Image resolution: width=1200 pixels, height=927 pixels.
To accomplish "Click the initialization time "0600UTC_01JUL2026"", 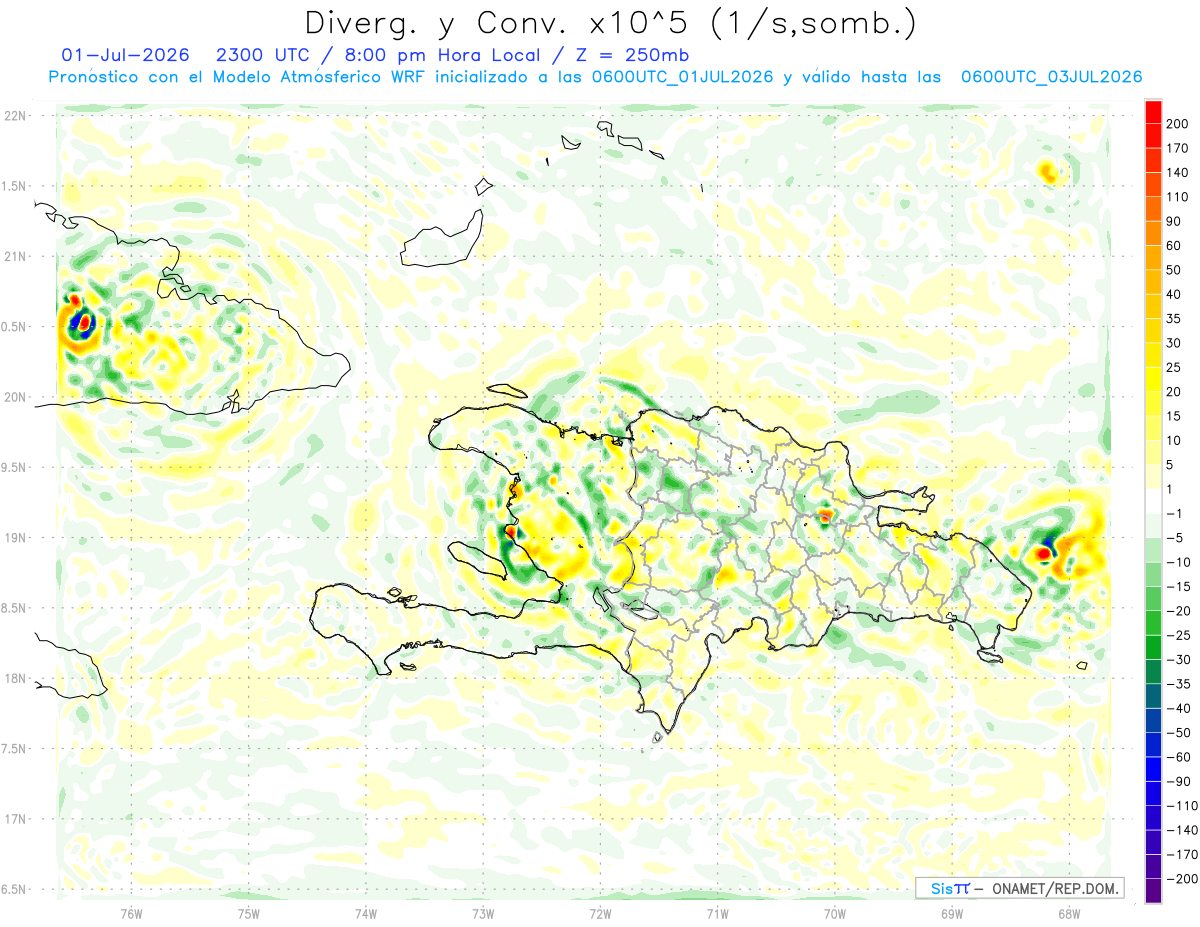I will (x=682, y=77).
